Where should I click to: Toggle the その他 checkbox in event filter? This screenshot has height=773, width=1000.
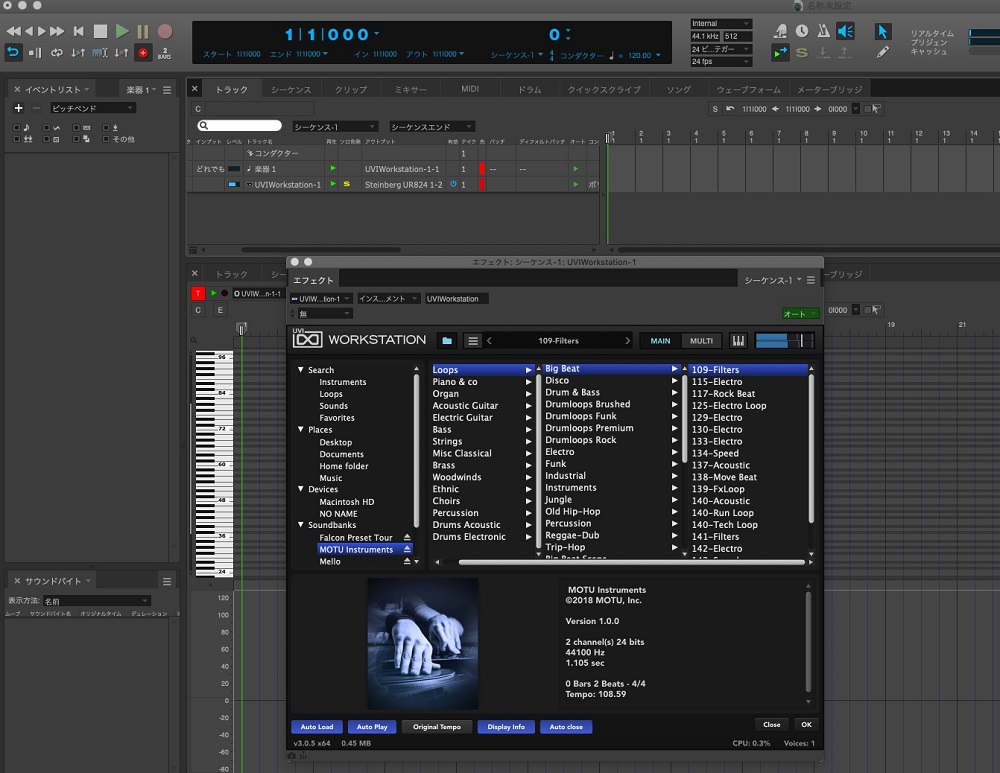106,138
